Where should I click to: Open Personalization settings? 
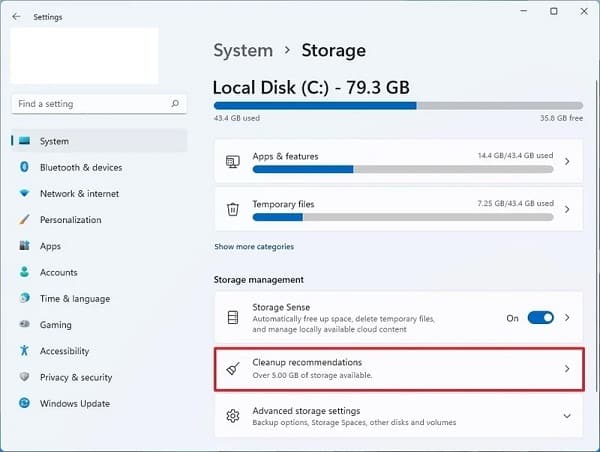pos(99,220)
